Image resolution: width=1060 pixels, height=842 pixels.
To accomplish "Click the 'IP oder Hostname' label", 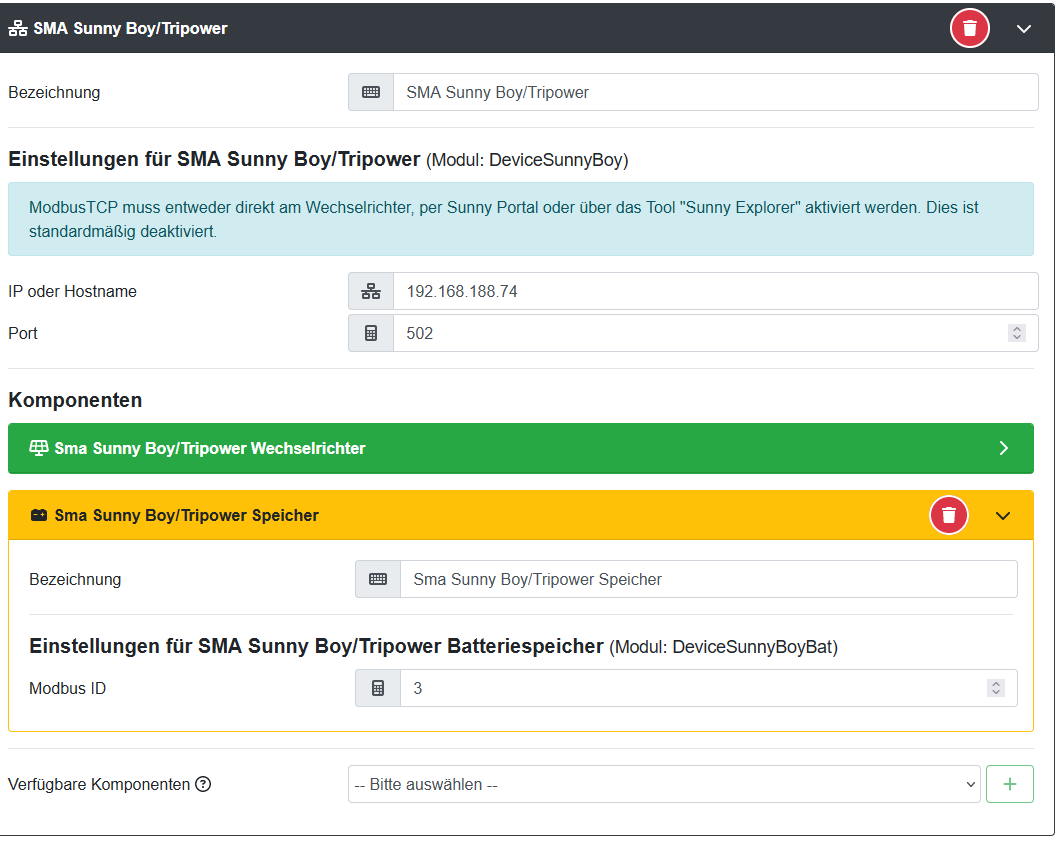I will [x=72, y=291].
